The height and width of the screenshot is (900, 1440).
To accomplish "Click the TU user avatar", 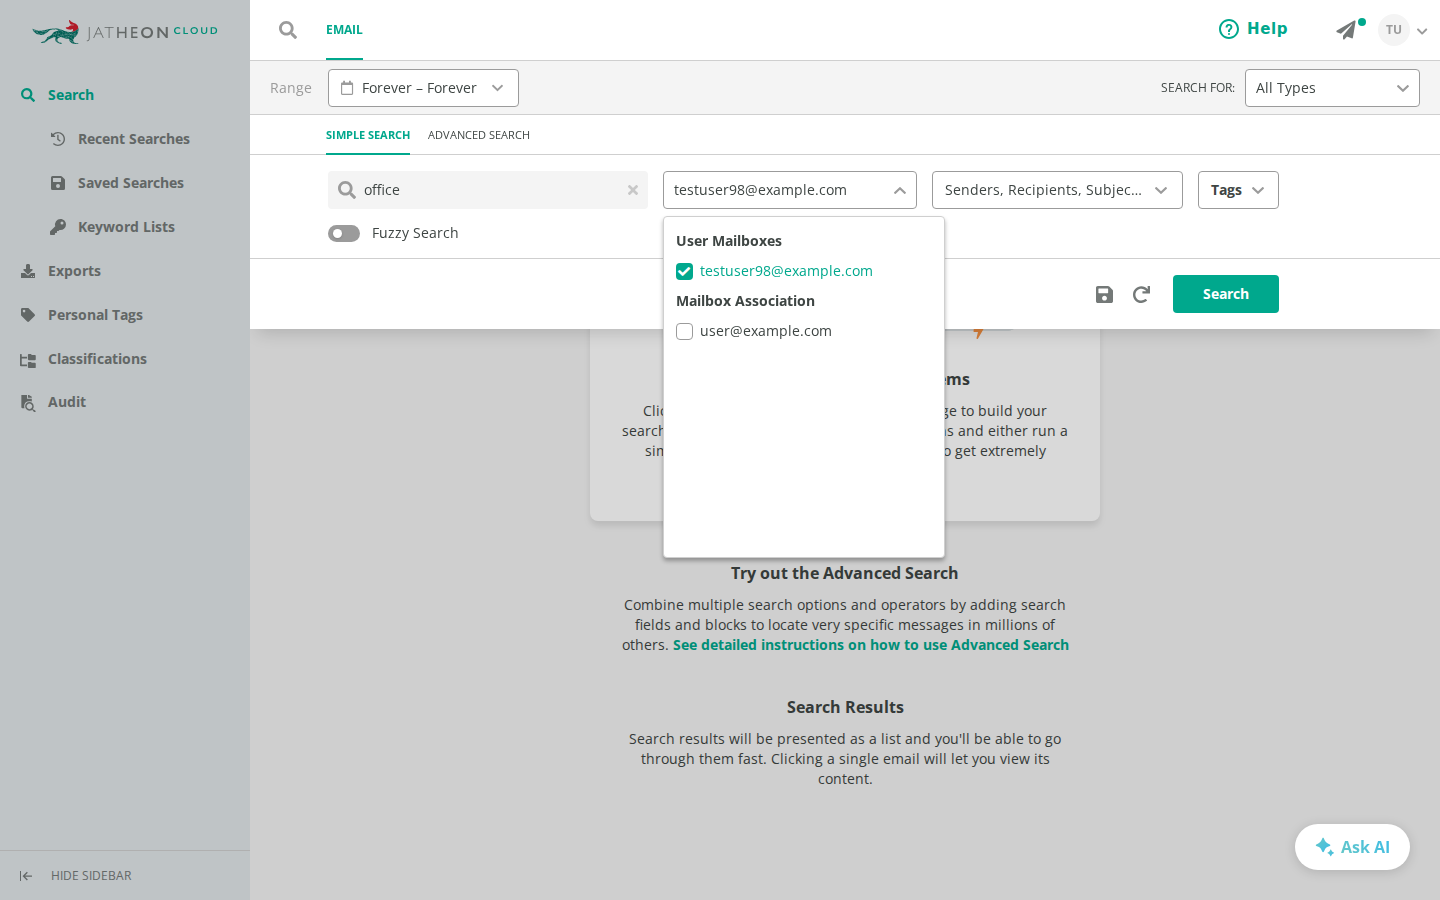I will [x=1394, y=30].
